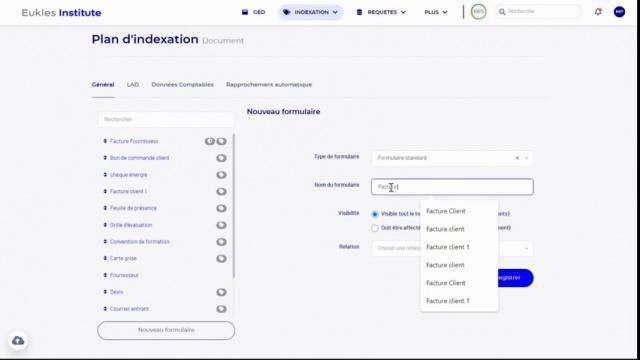Image resolution: width=640 pixels, height=360 pixels.
Task: Click the cloud upload icon
Action: 18,340
